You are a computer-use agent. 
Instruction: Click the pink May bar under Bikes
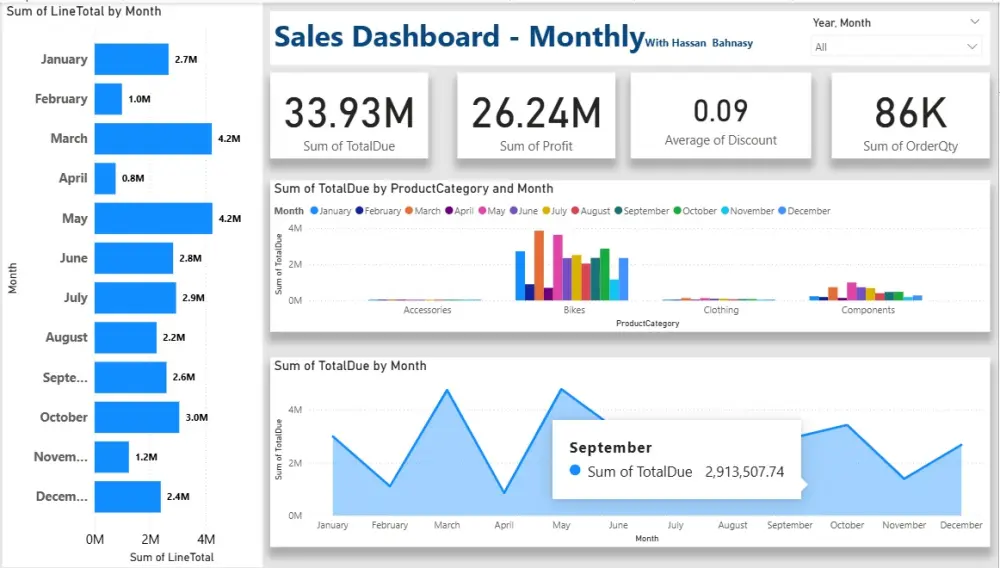tap(558, 268)
